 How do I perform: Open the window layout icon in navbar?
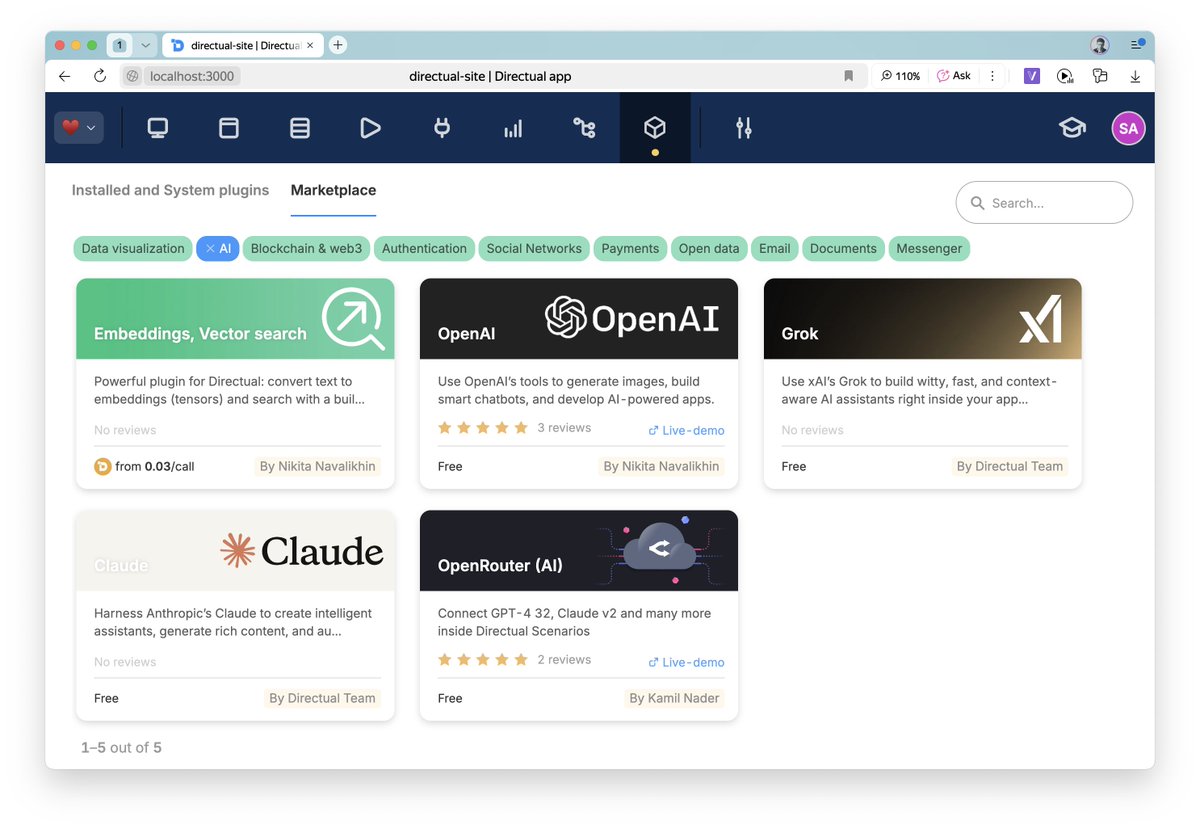pyautogui.click(x=229, y=128)
